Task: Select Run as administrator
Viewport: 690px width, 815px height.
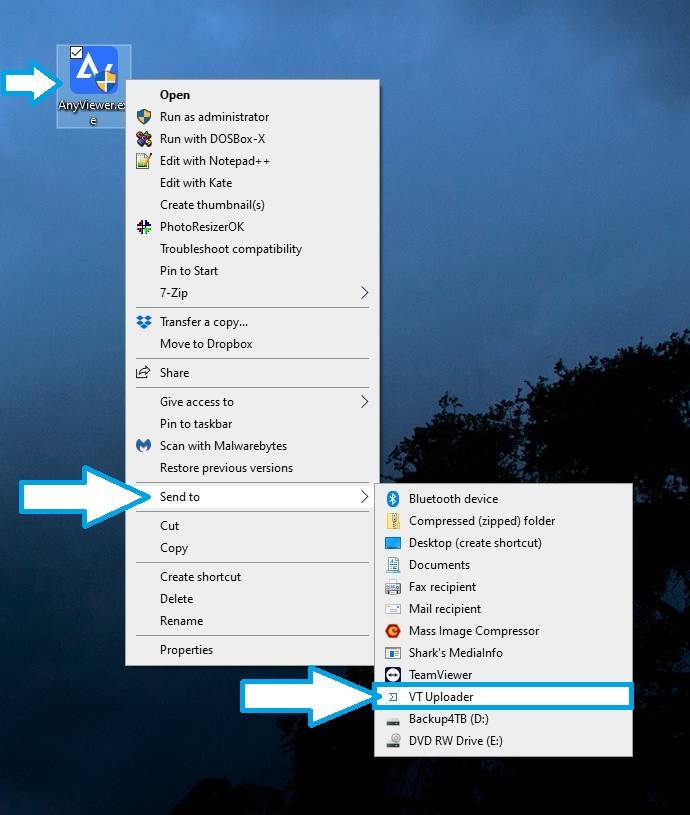Action: click(253, 116)
